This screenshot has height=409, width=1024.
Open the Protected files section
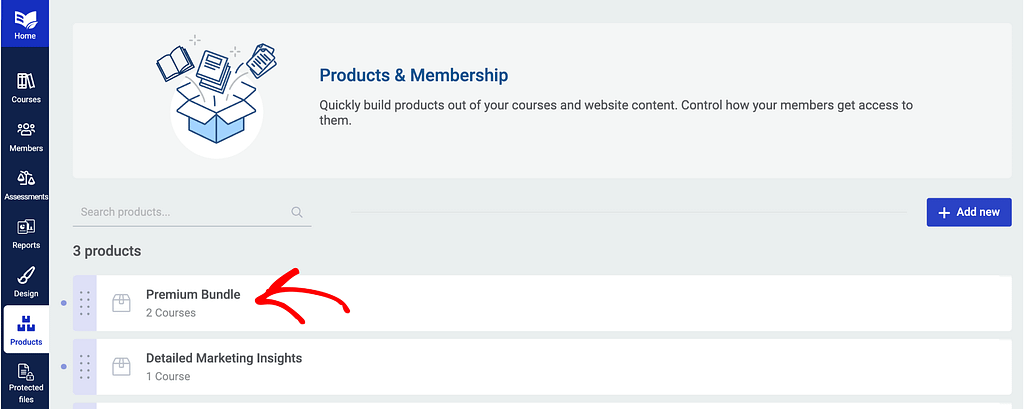[x=25, y=384]
